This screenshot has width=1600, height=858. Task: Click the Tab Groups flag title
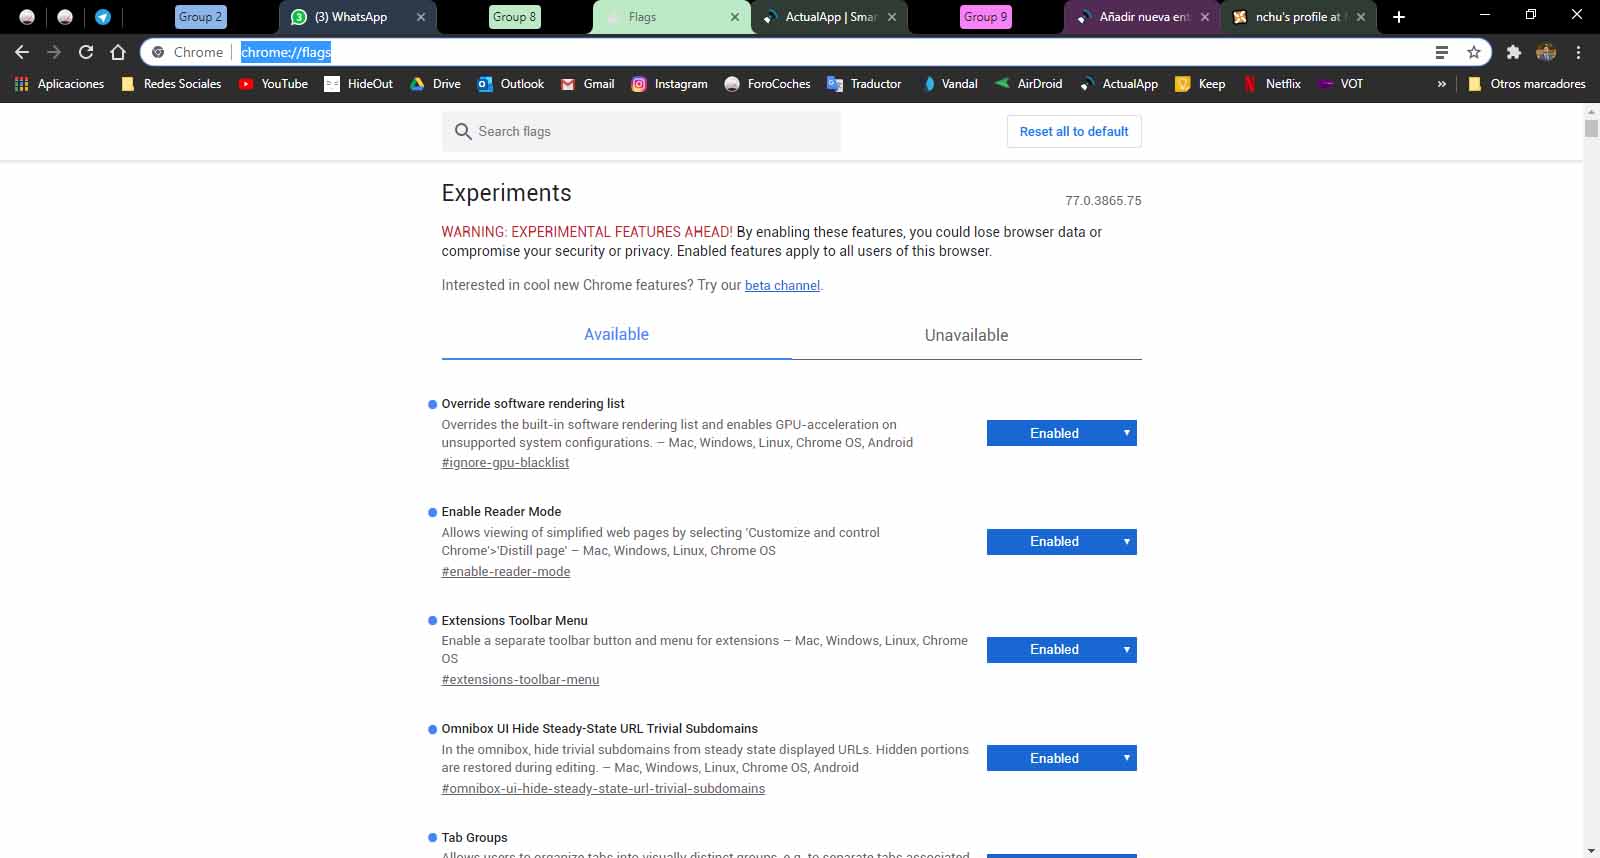coord(474,838)
